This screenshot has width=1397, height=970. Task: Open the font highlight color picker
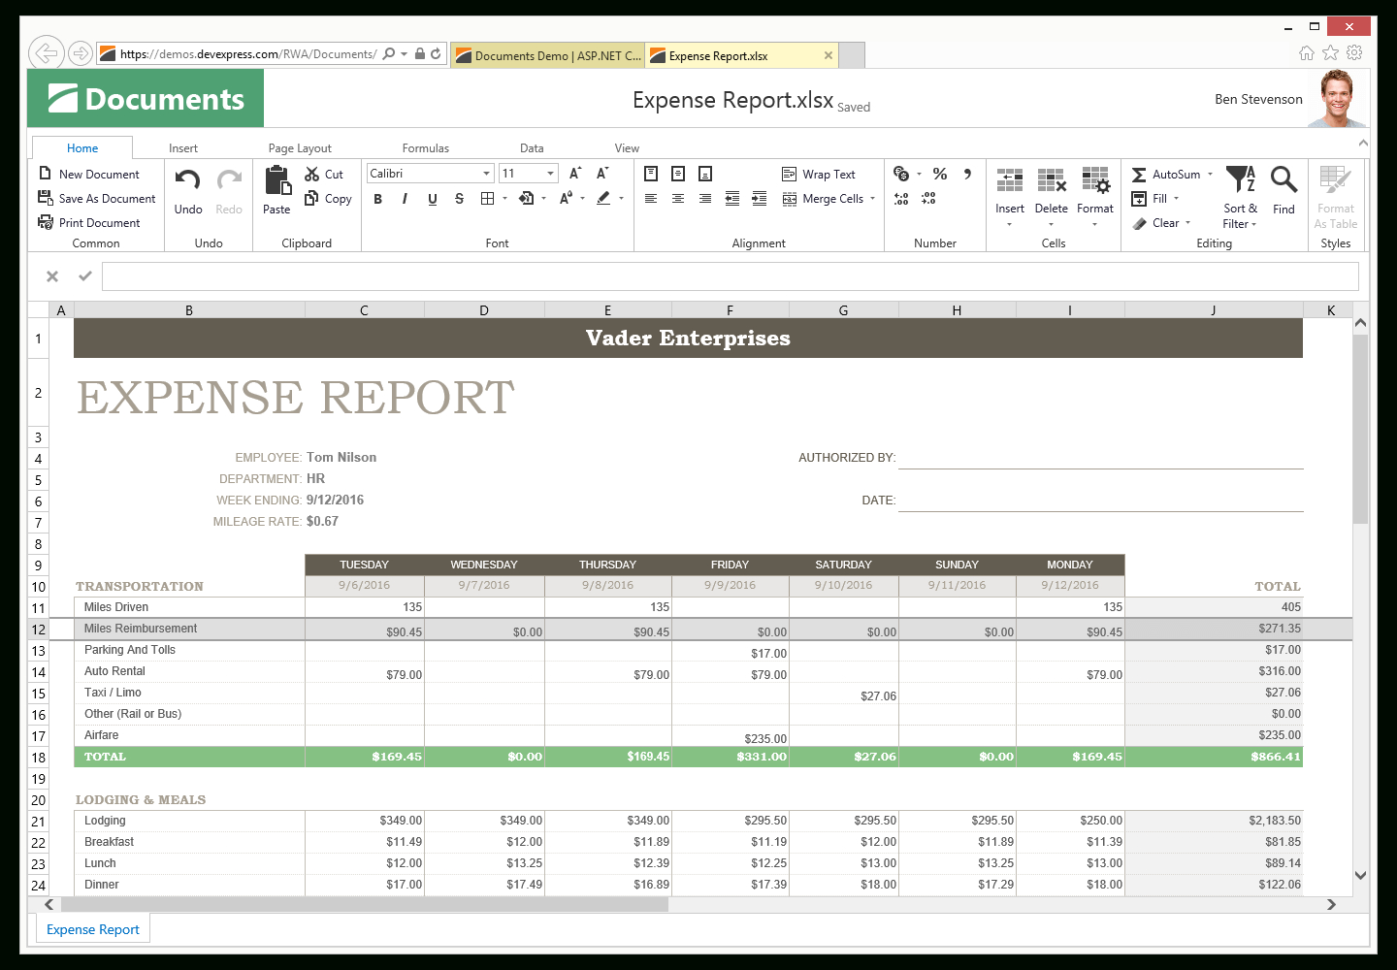tap(621, 198)
